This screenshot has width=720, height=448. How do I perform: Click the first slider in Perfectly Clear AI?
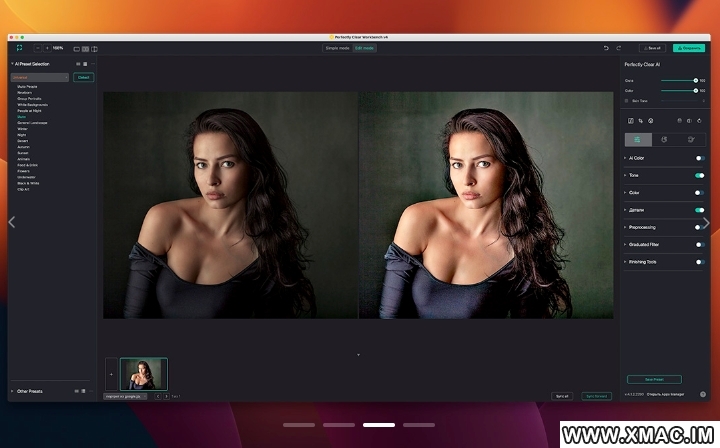(x=679, y=80)
